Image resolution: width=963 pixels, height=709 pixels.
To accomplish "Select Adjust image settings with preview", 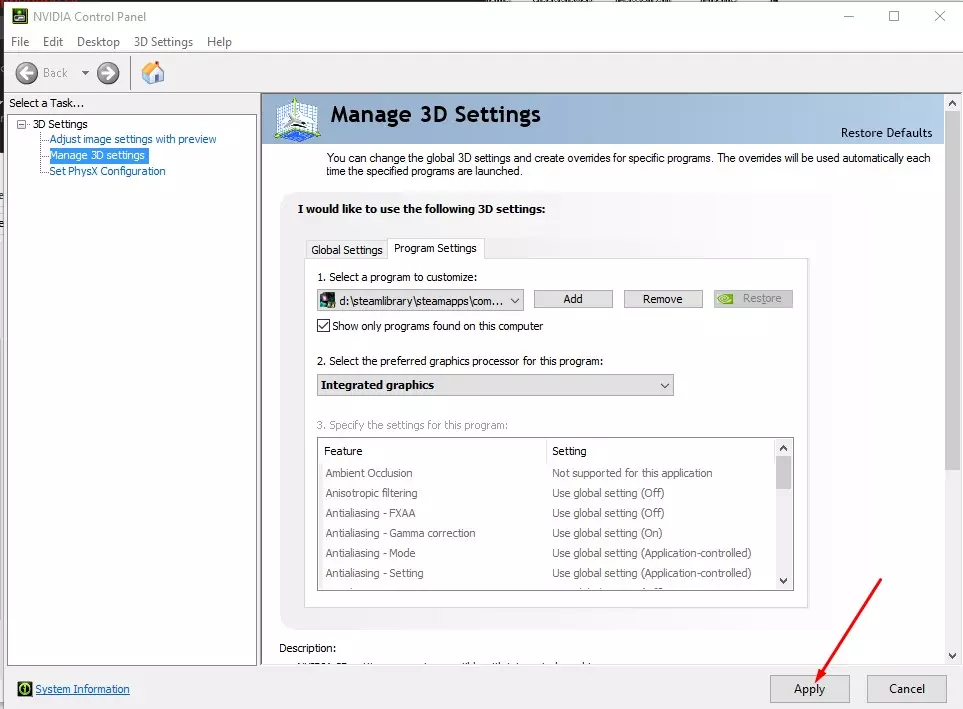I will [x=133, y=139].
